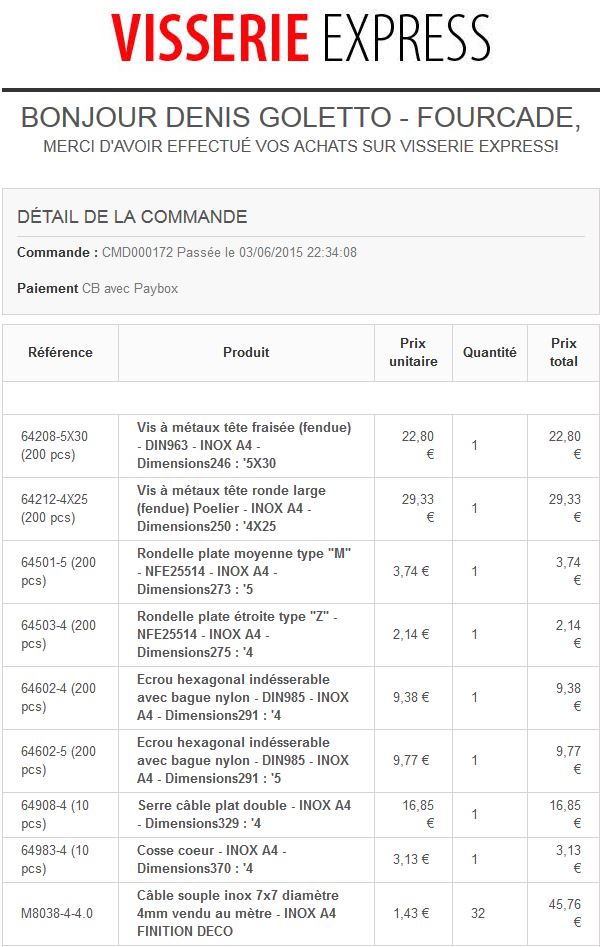Select the Rondelle plate moyenne type M product

pos(244,571)
